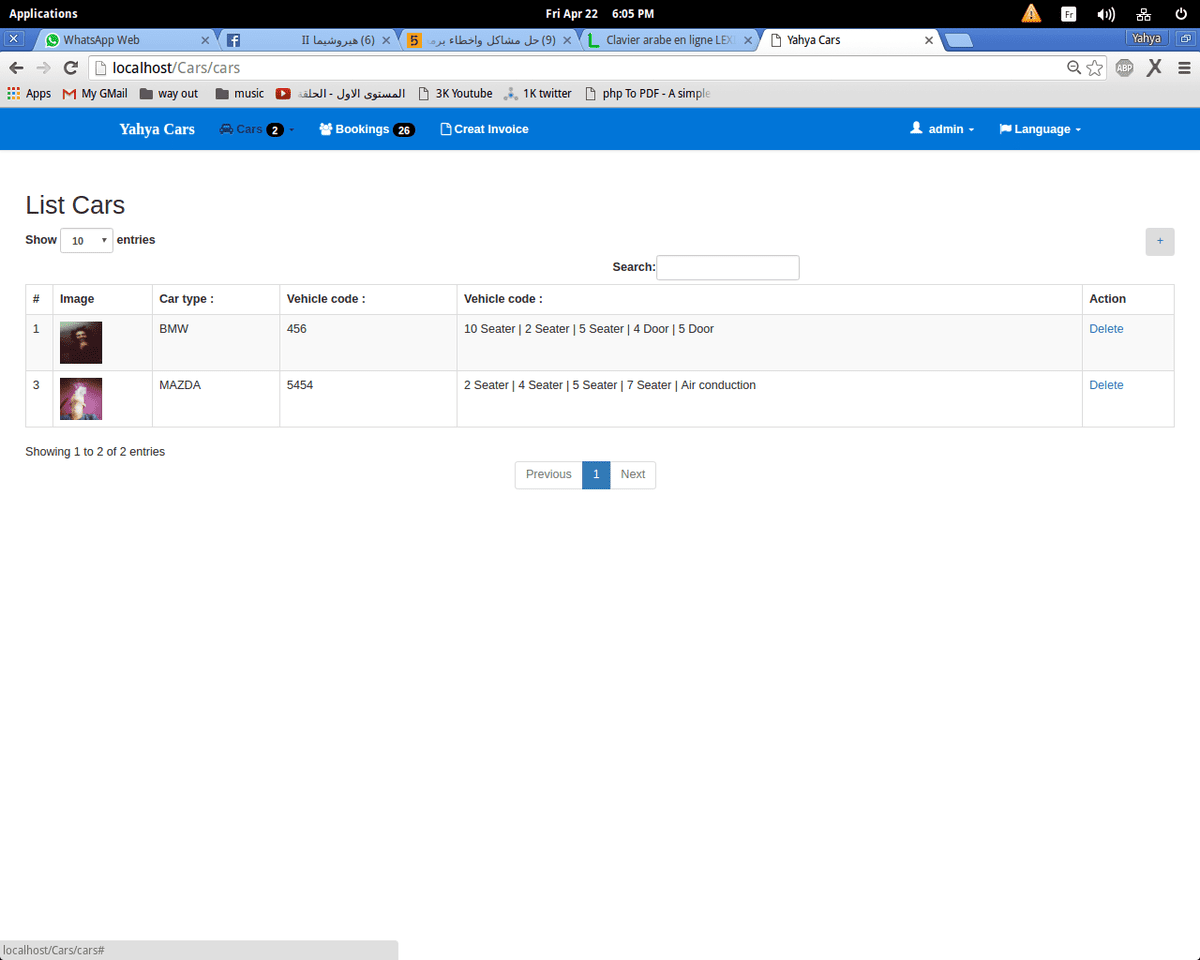Image resolution: width=1200 pixels, height=960 pixels.
Task: Open the Bookings menu item
Action: [x=366, y=129]
